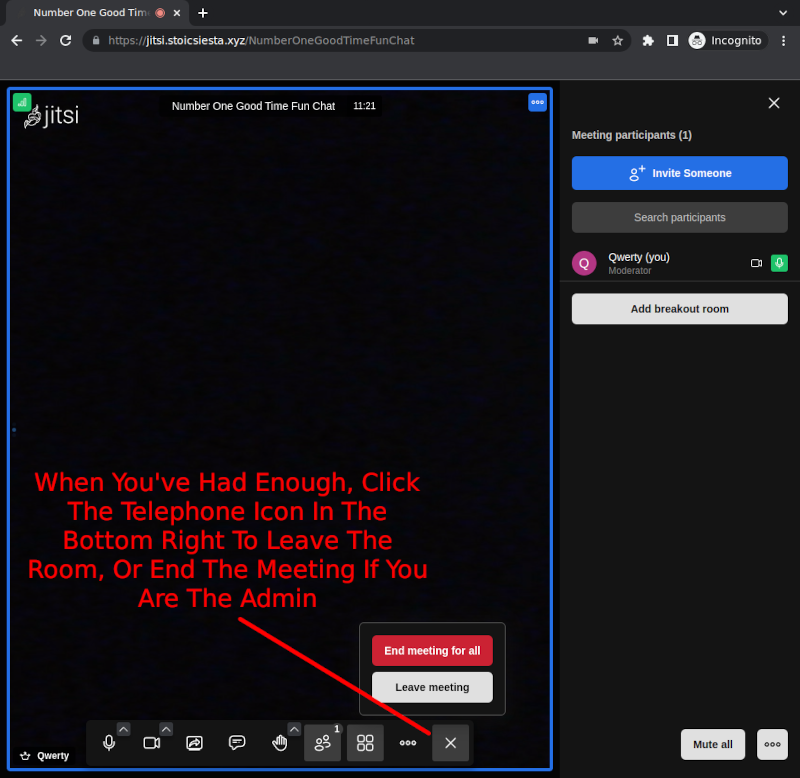Expand the reactions menu chevron

click(x=294, y=729)
